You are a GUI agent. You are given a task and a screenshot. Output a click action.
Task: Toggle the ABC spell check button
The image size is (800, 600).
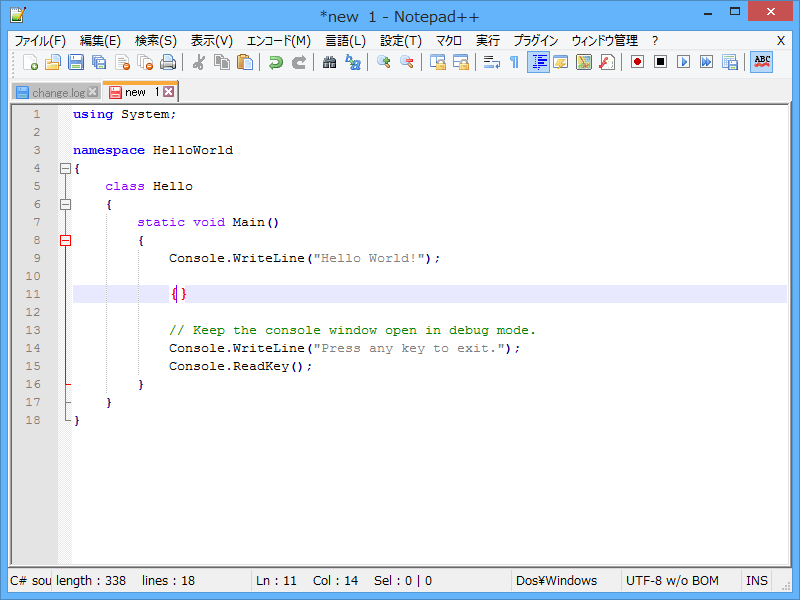[x=762, y=62]
